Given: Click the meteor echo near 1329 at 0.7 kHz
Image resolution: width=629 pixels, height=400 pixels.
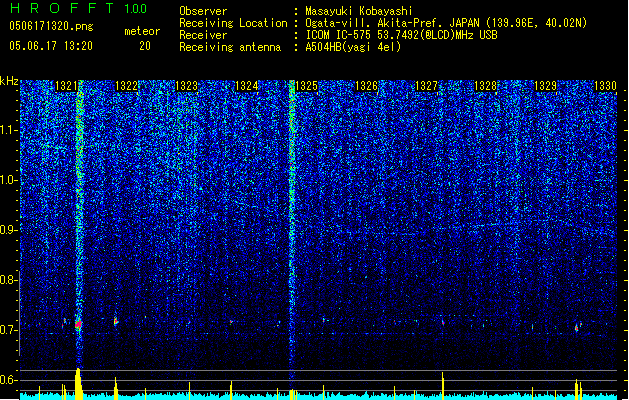Looking at the screenshot, I should (578, 326).
